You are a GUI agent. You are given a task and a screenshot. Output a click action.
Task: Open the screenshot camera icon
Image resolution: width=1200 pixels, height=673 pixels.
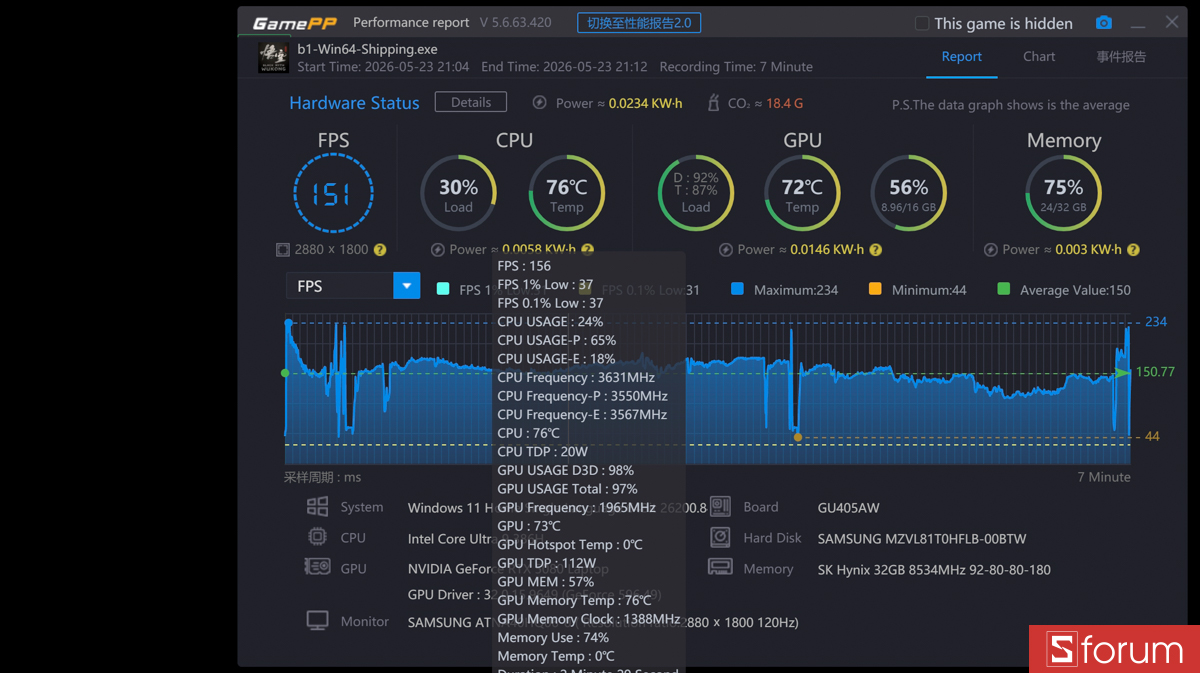pos(1103,23)
